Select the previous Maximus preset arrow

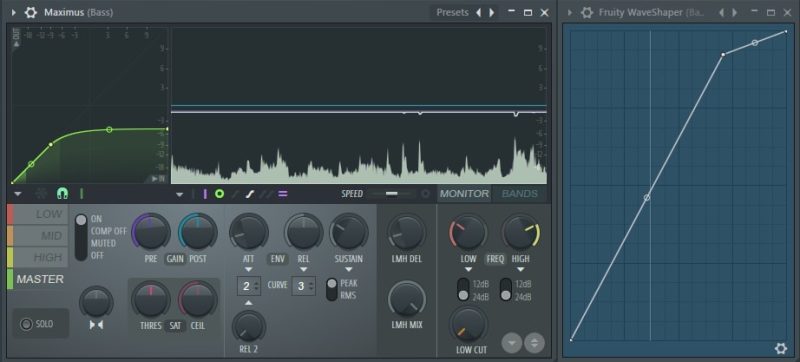click(478, 12)
